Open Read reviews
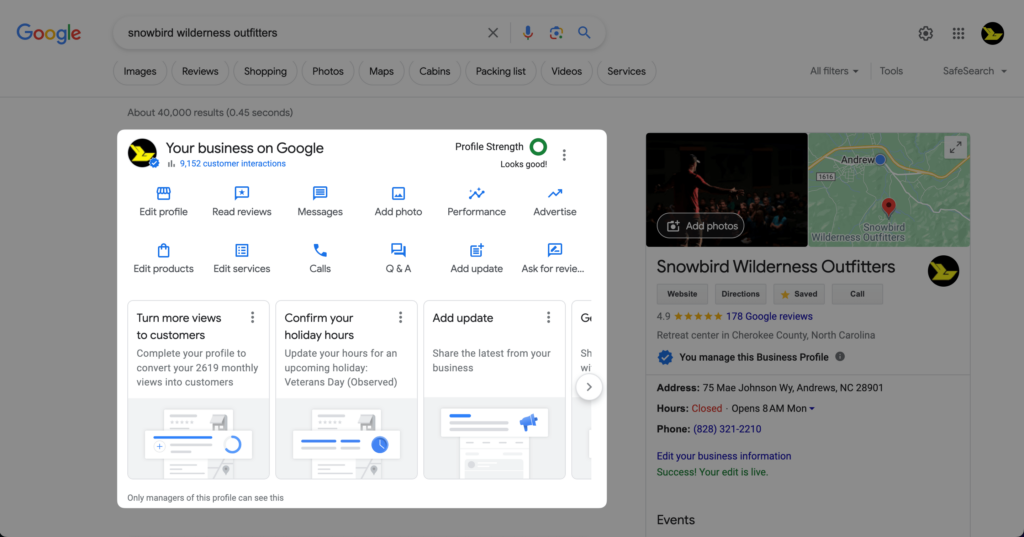Screen dimensions: 1024x537 click(242, 201)
